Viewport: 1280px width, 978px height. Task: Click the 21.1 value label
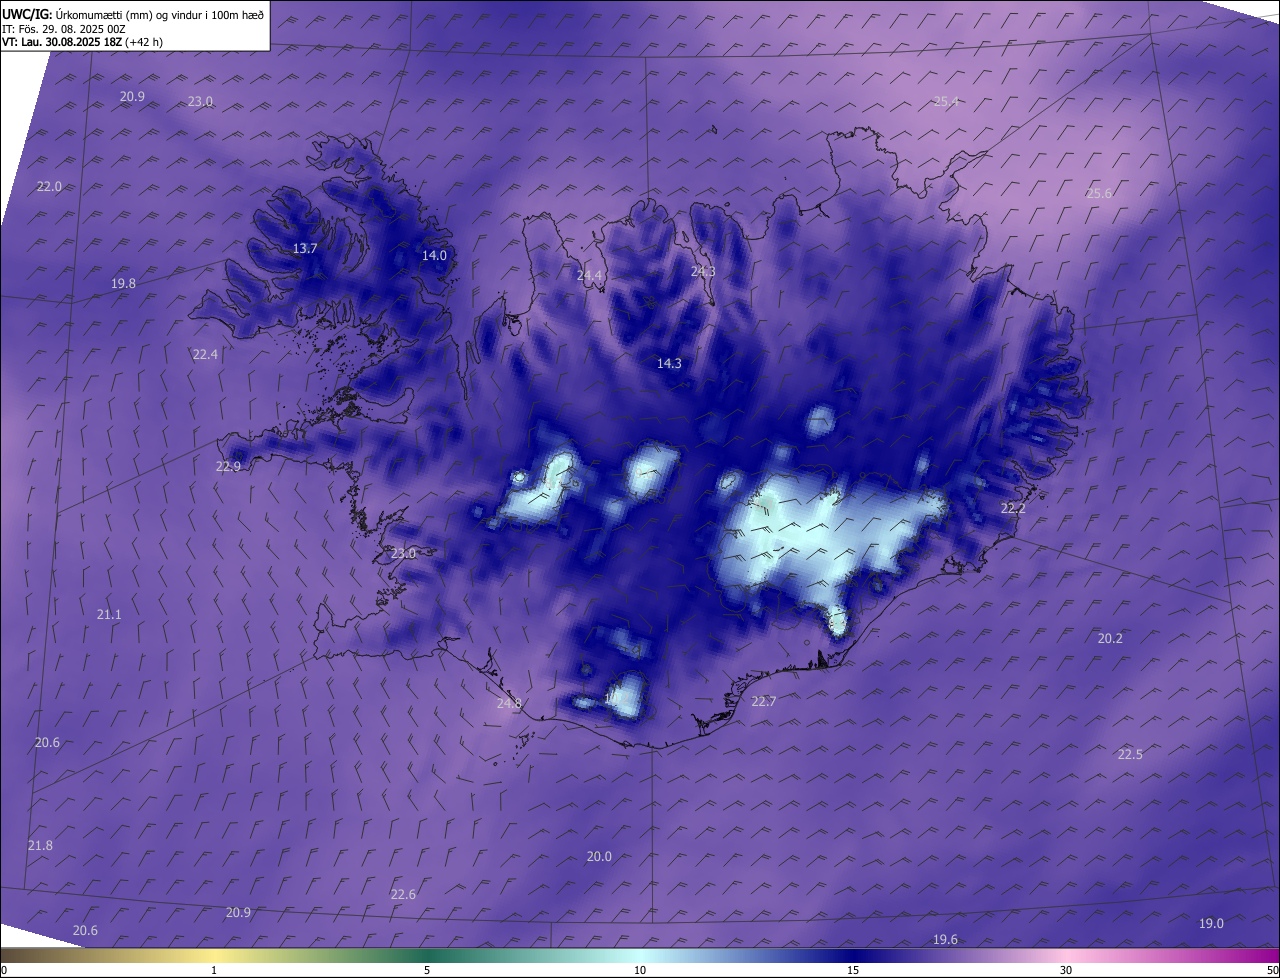coord(109,615)
